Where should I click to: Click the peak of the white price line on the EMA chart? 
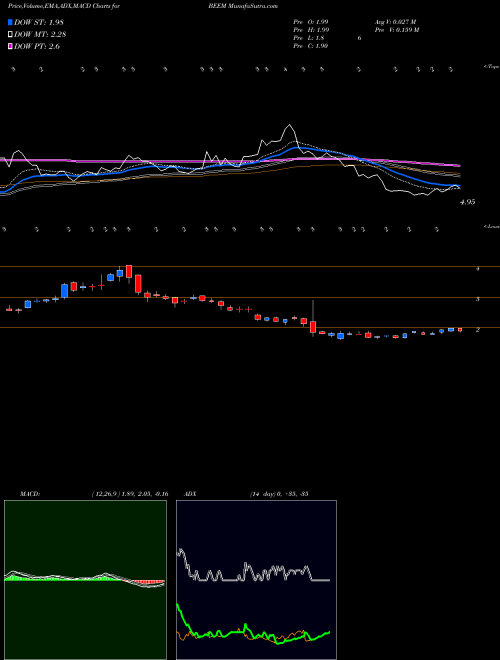click(289, 125)
